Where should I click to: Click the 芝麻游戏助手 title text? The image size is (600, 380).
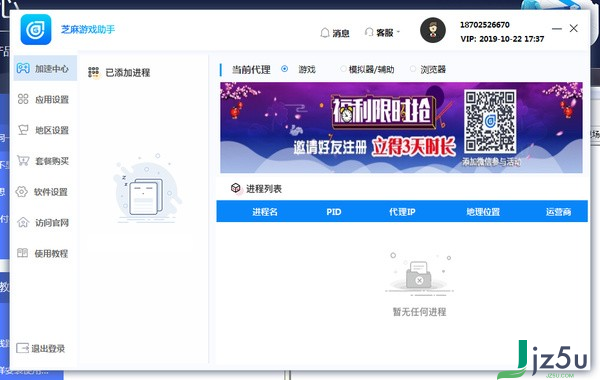click(x=88, y=29)
